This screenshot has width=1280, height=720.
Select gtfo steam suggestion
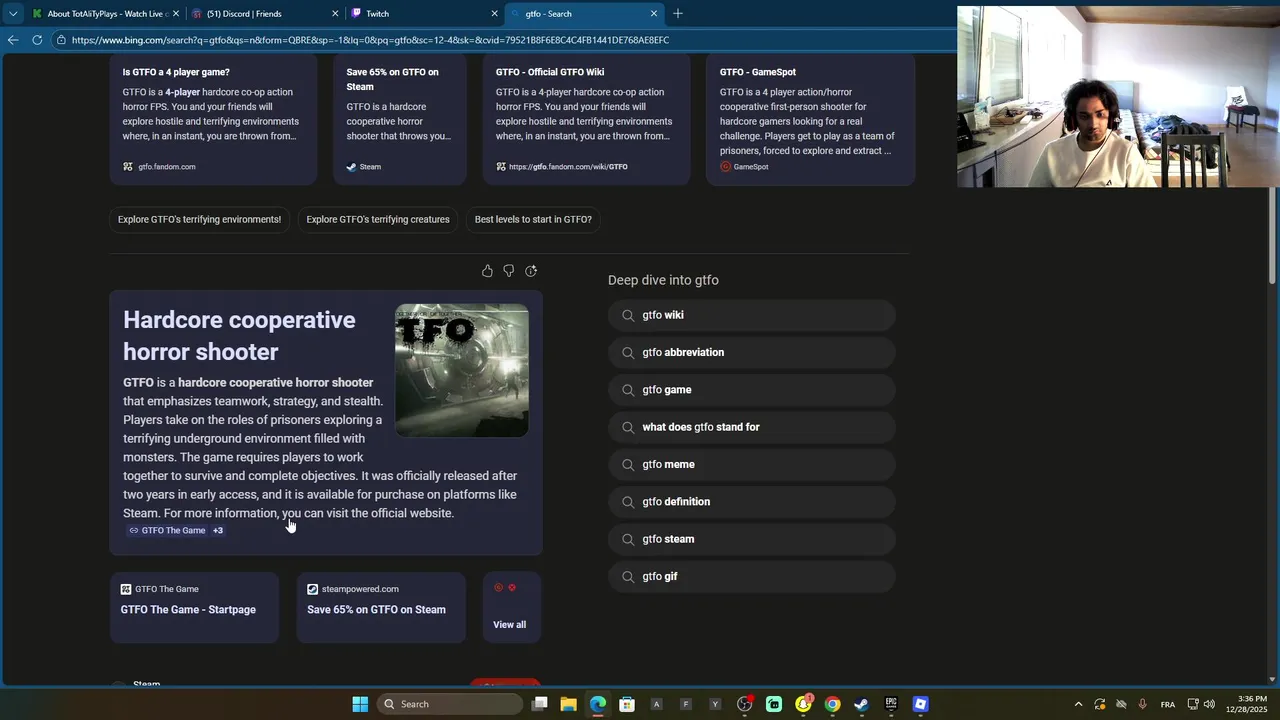click(751, 539)
